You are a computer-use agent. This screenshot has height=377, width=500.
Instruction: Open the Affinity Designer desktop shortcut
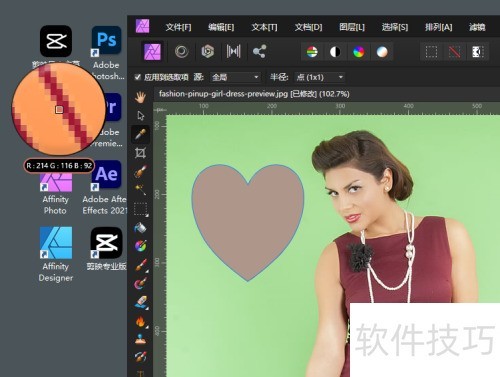pos(56,255)
